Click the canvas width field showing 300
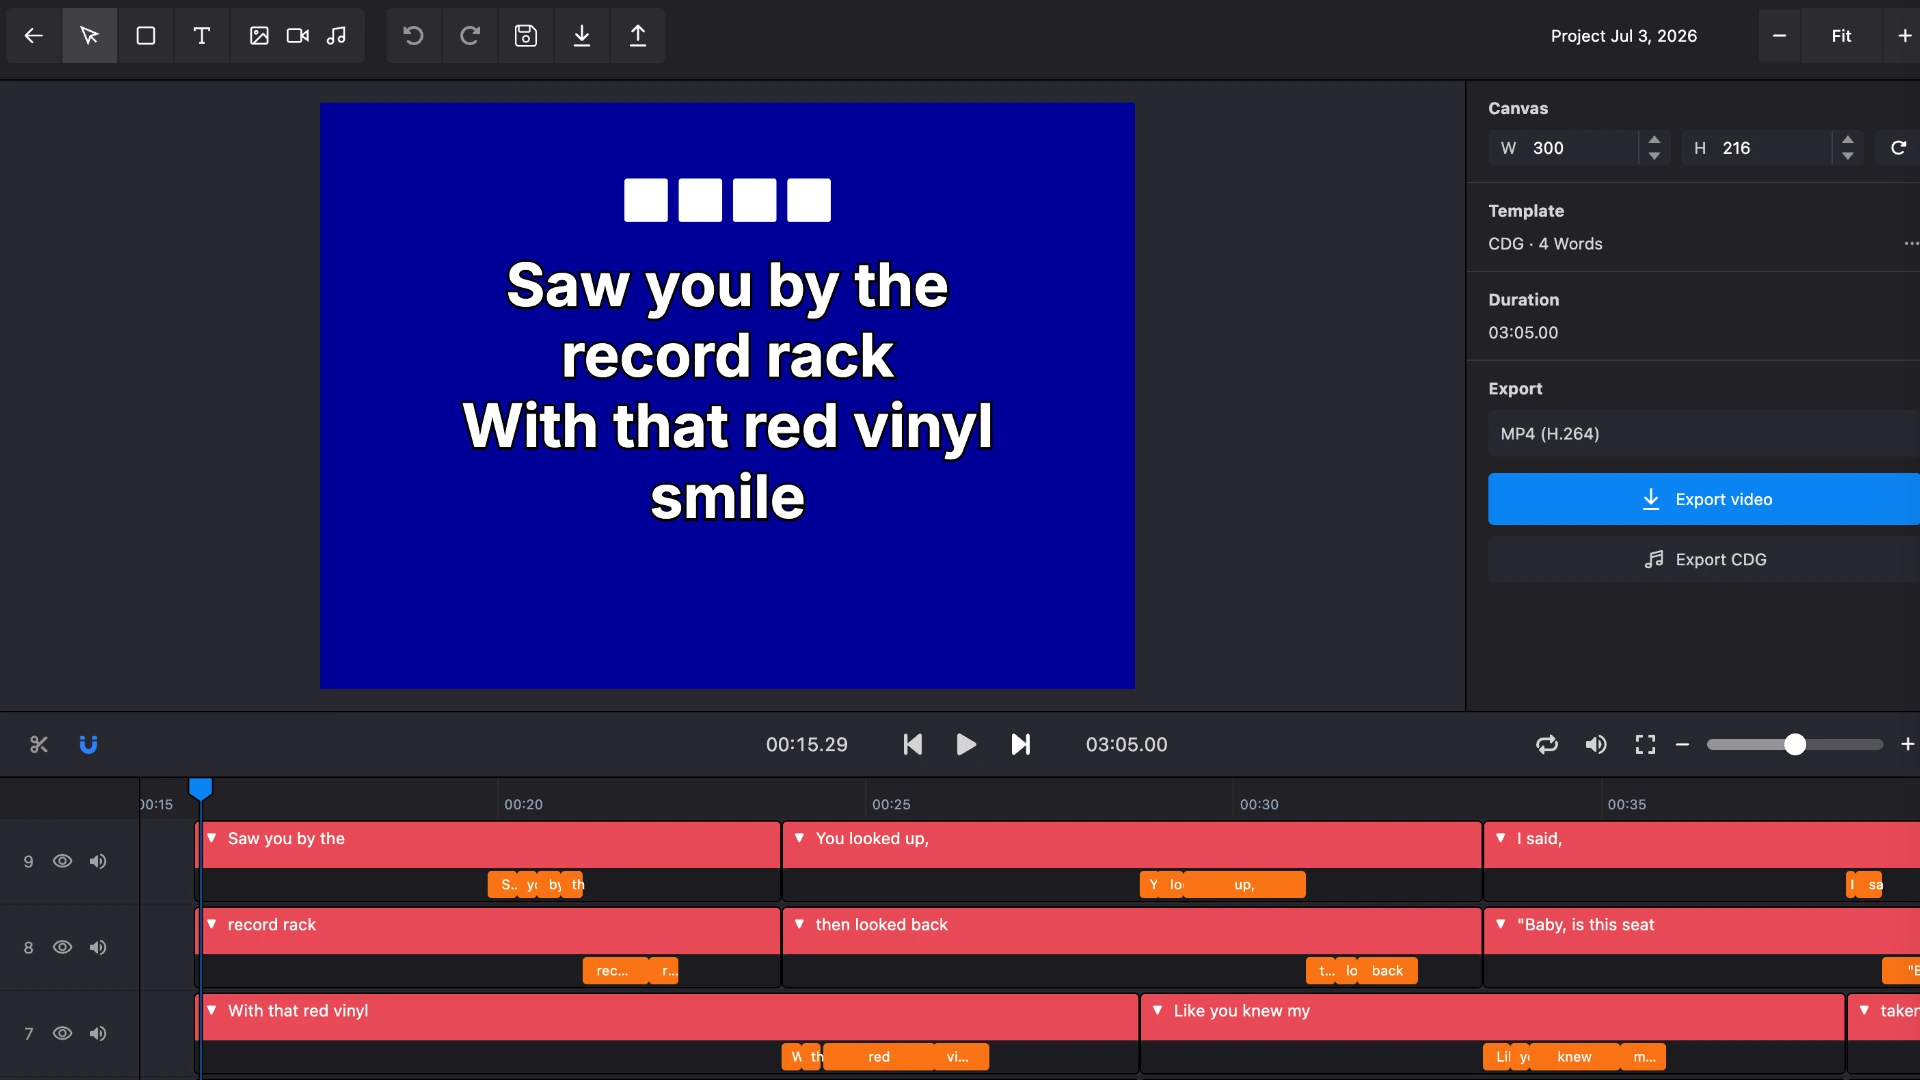The width and height of the screenshot is (1920, 1080). pos(1565,148)
